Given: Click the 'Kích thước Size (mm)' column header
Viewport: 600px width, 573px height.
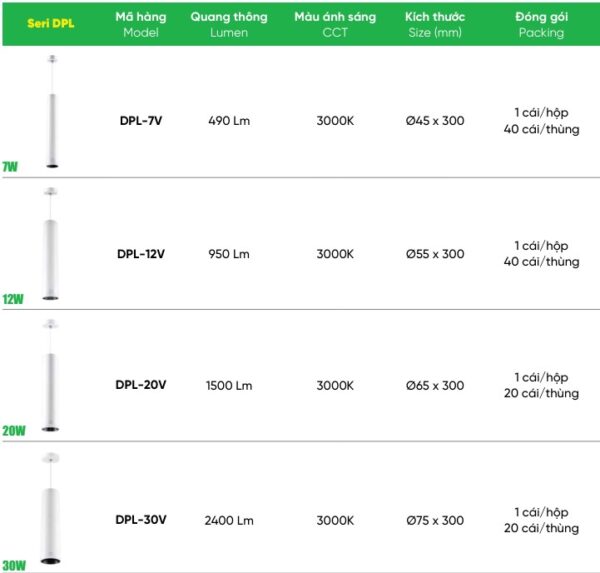Looking at the screenshot, I should (435, 24).
